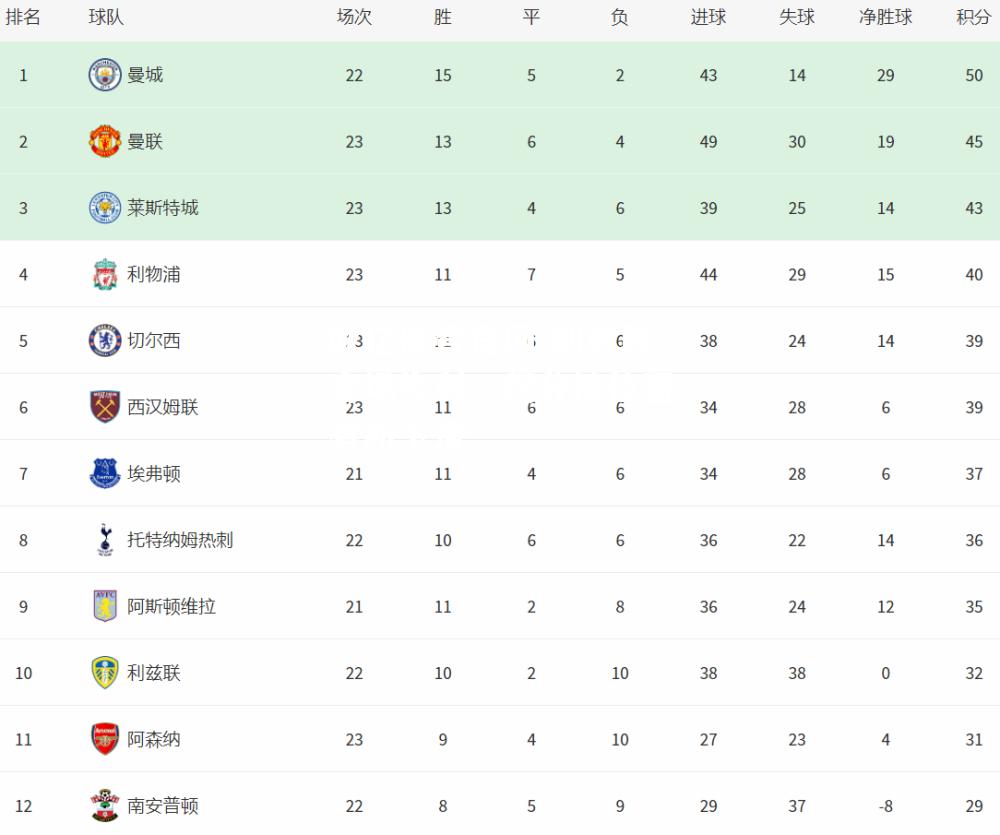Open the Liverpool club crest
1000x835 pixels.
click(x=105, y=274)
